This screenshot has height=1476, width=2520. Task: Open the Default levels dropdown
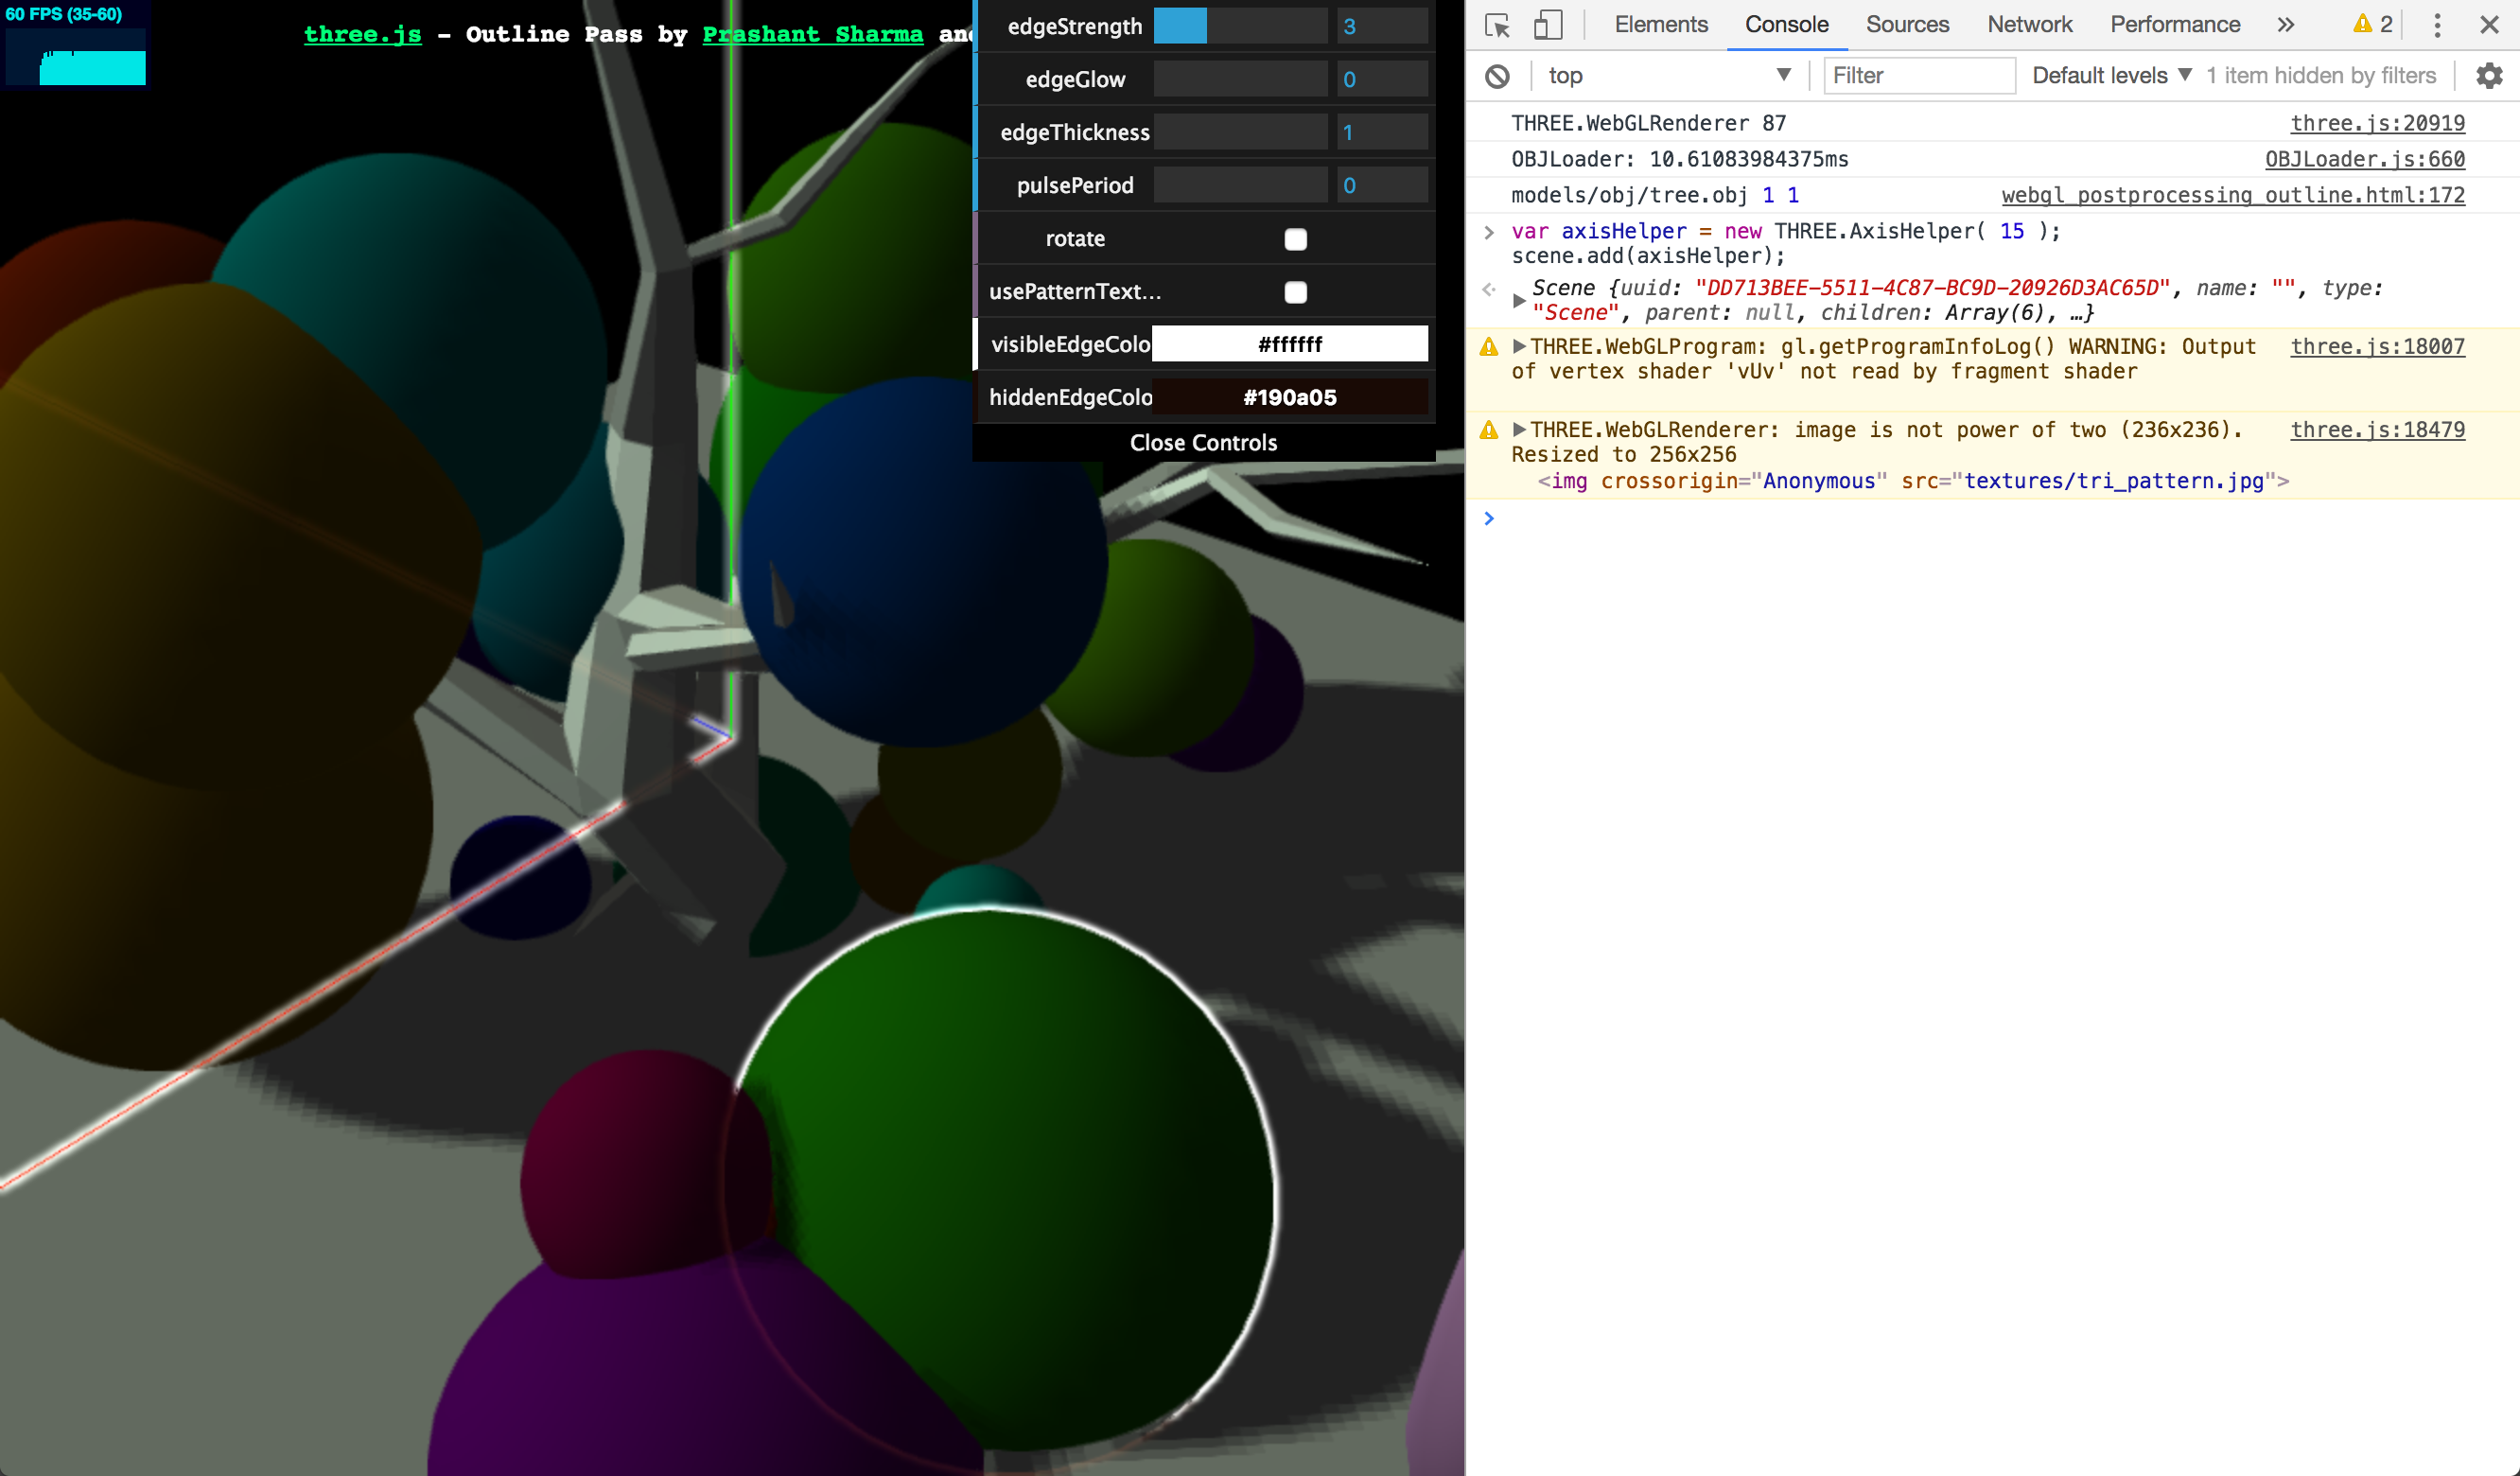(2108, 75)
